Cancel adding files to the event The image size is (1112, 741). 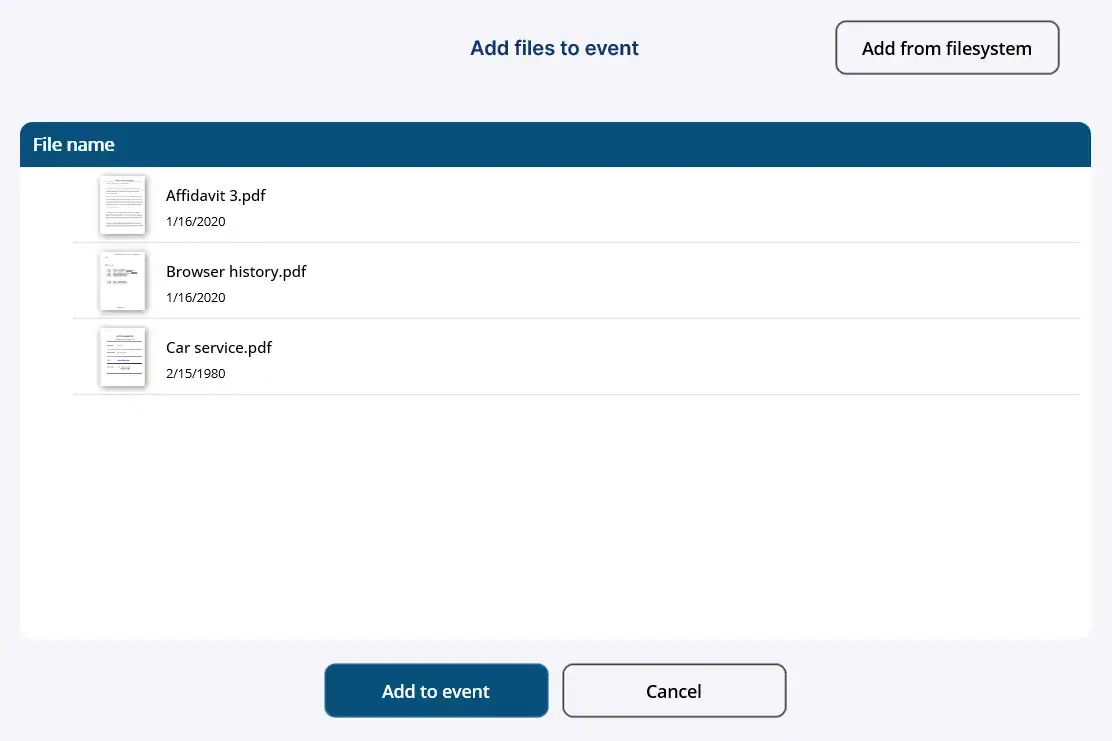[x=674, y=691]
